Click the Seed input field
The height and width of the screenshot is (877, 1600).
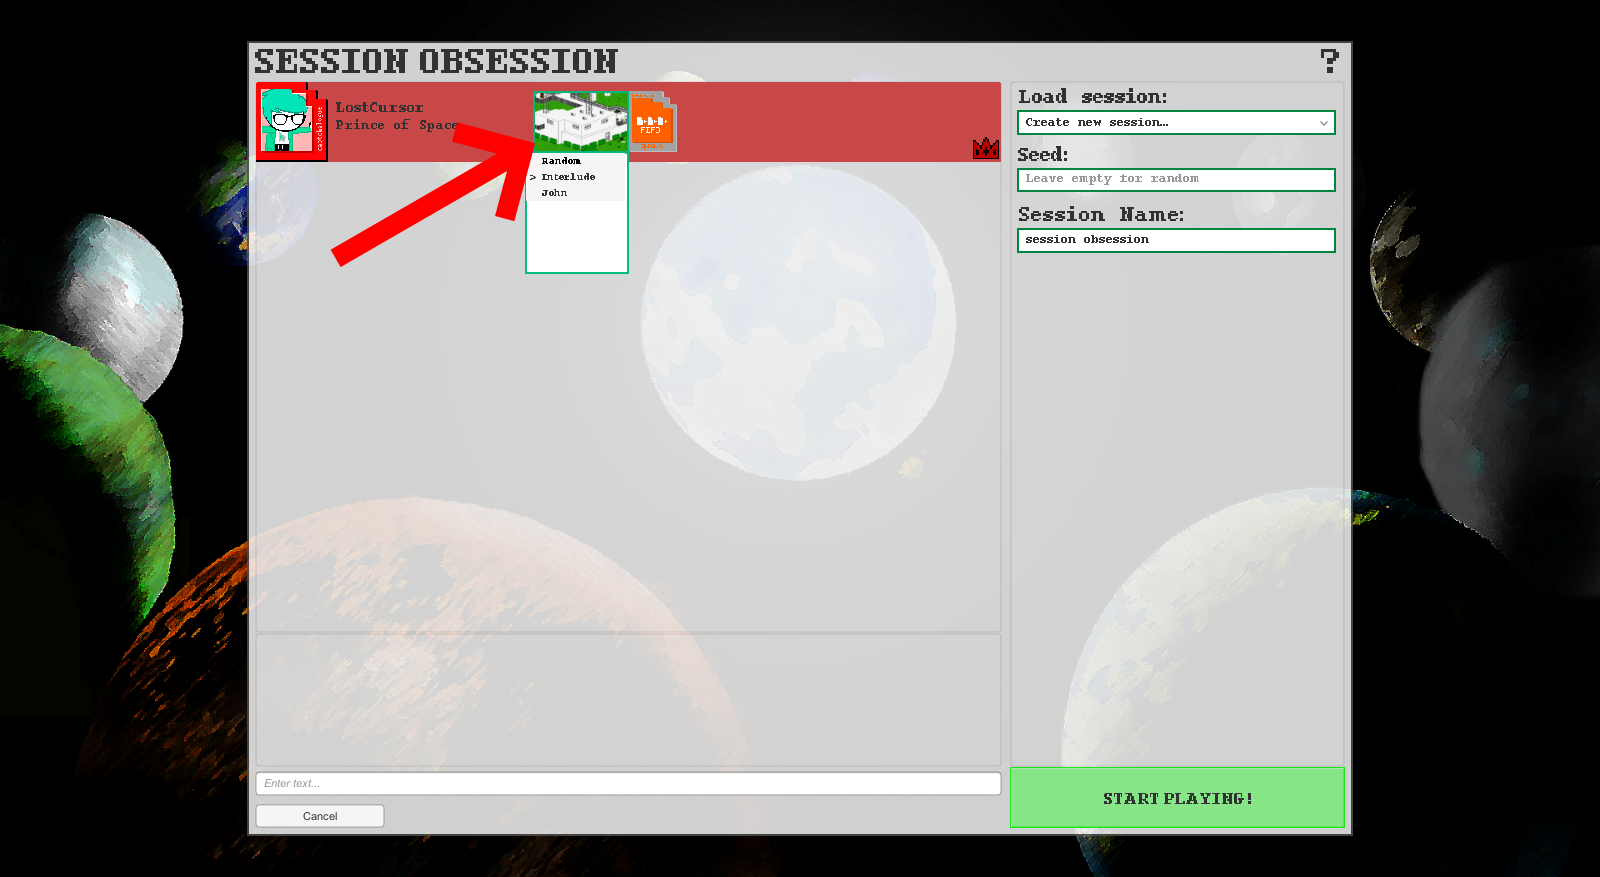tap(1176, 179)
